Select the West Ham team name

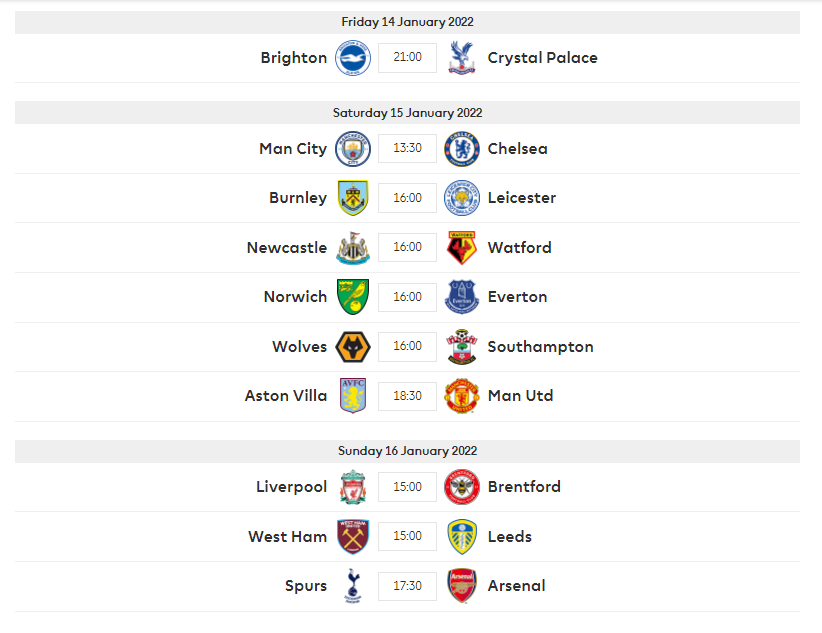pyautogui.click(x=287, y=537)
